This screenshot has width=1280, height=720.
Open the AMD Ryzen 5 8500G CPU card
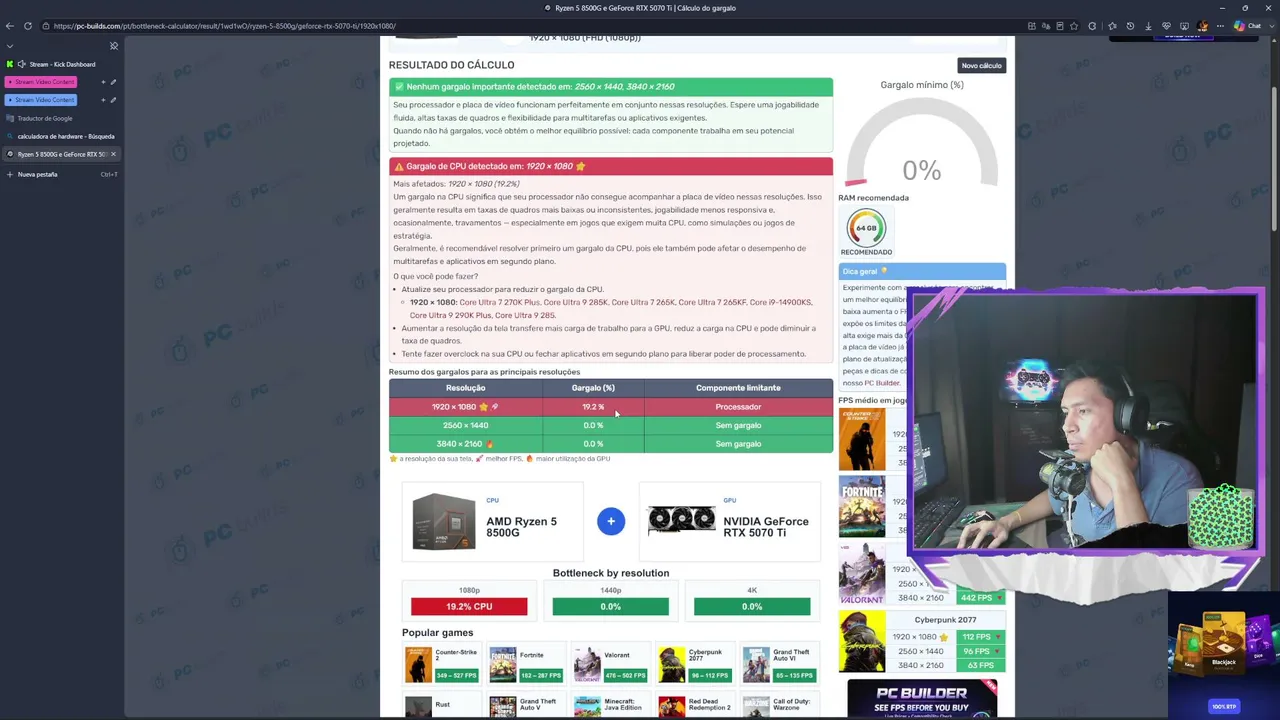pos(492,521)
